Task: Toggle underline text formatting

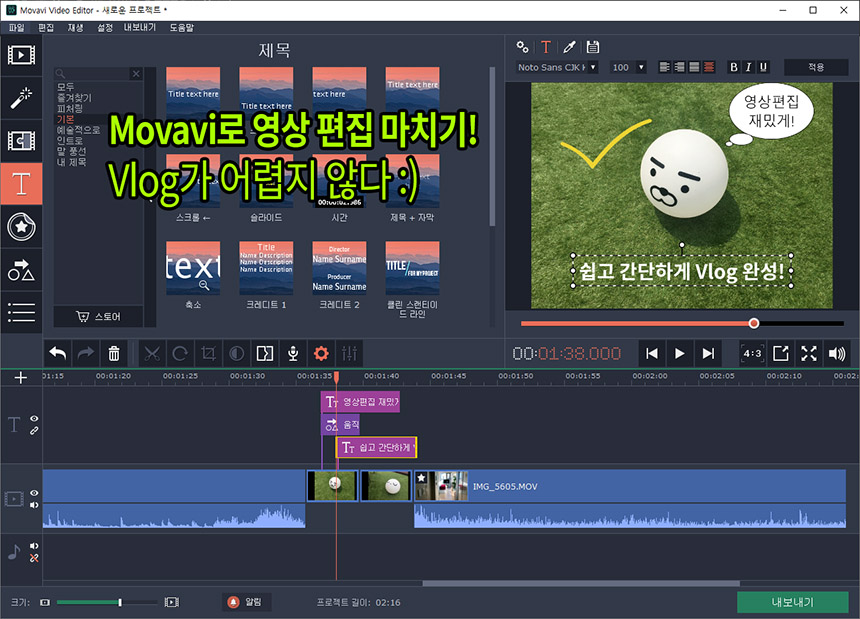Action: [x=763, y=67]
